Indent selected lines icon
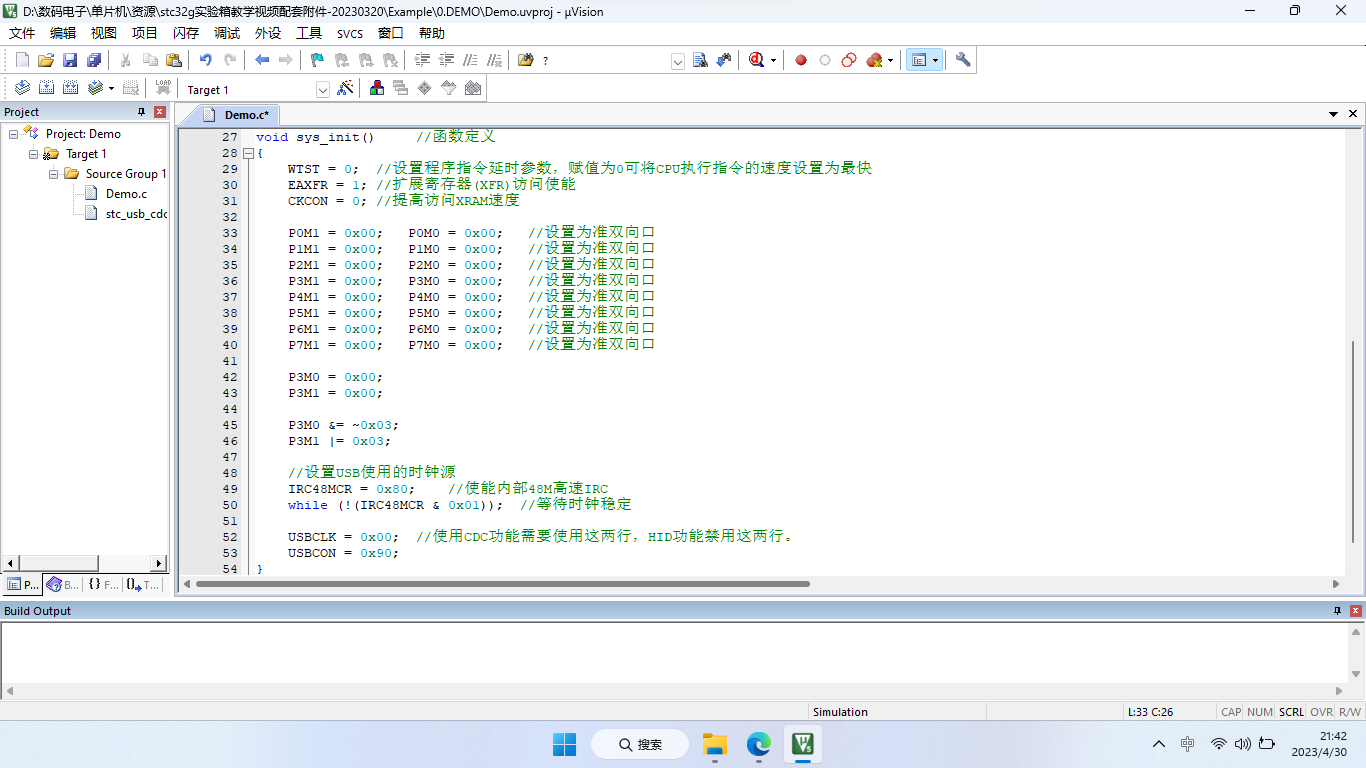This screenshot has height=768, width=1366. (422, 60)
